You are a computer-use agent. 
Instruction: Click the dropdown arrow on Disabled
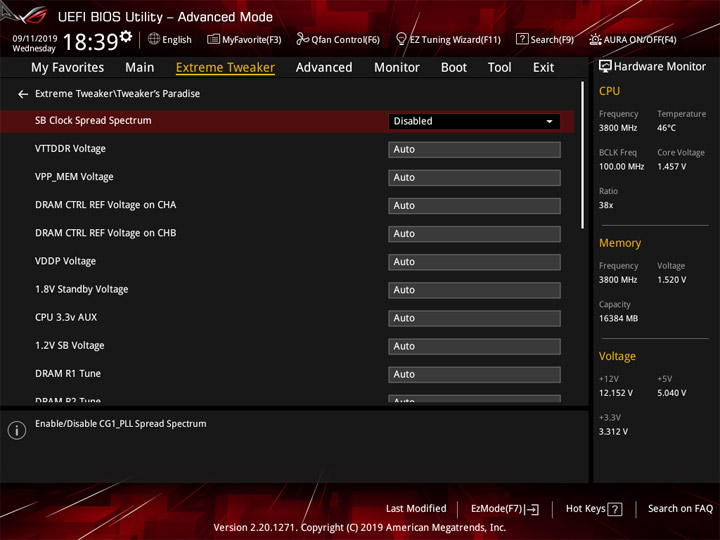click(549, 122)
